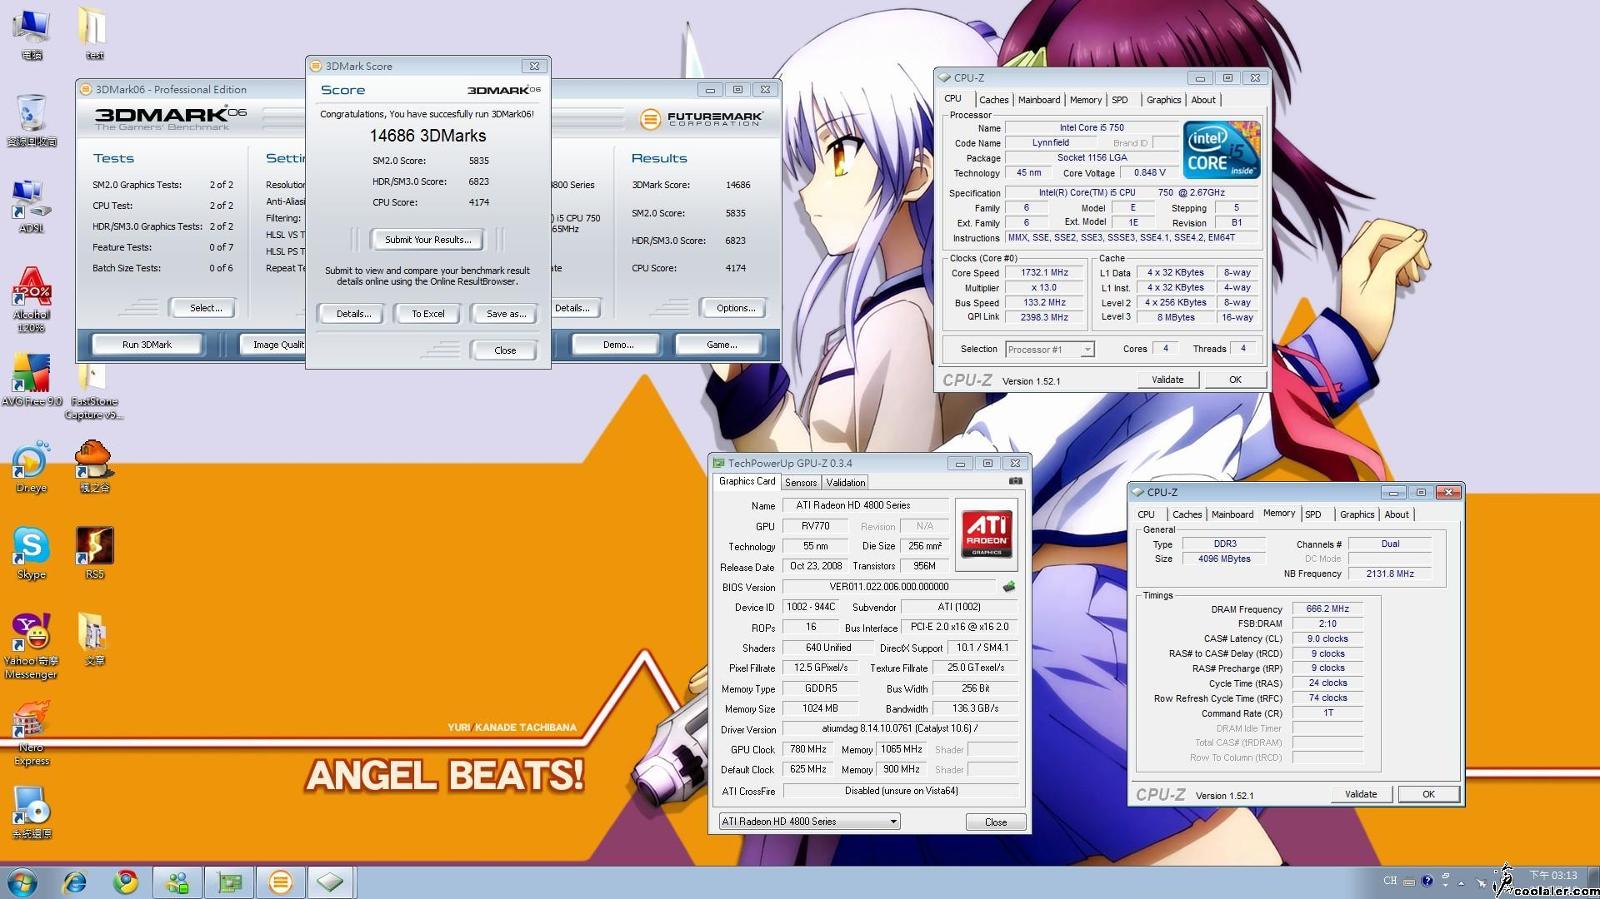Click the system tray clock
The width and height of the screenshot is (1600, 899).
(x=1553, y=876)
